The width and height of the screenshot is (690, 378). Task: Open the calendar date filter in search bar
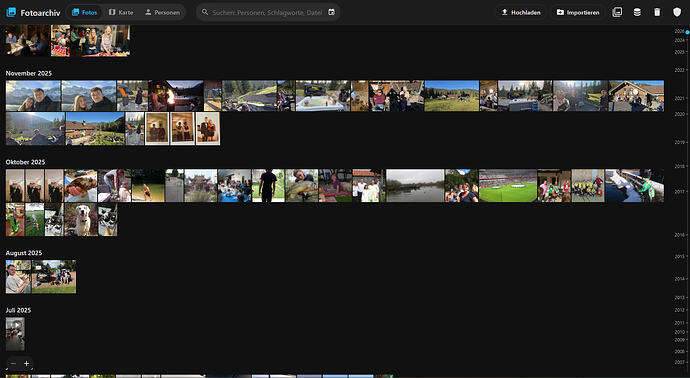332,12
